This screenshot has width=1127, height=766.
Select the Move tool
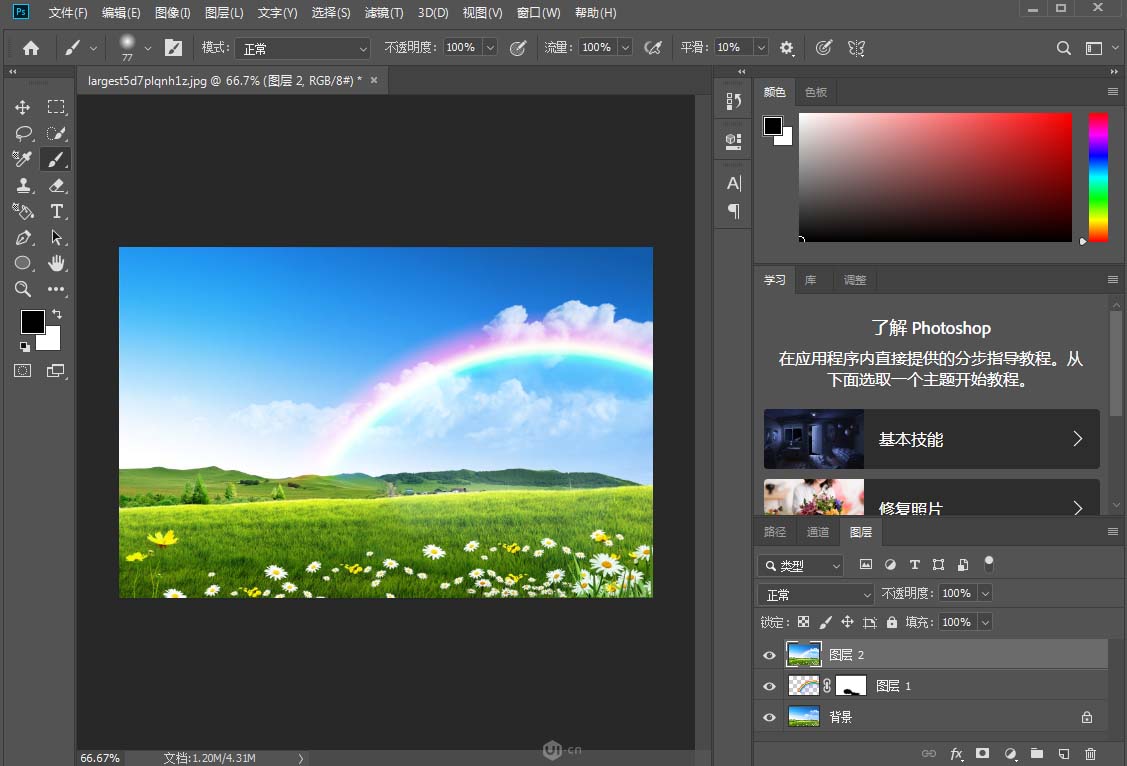[x=23, y=107]
